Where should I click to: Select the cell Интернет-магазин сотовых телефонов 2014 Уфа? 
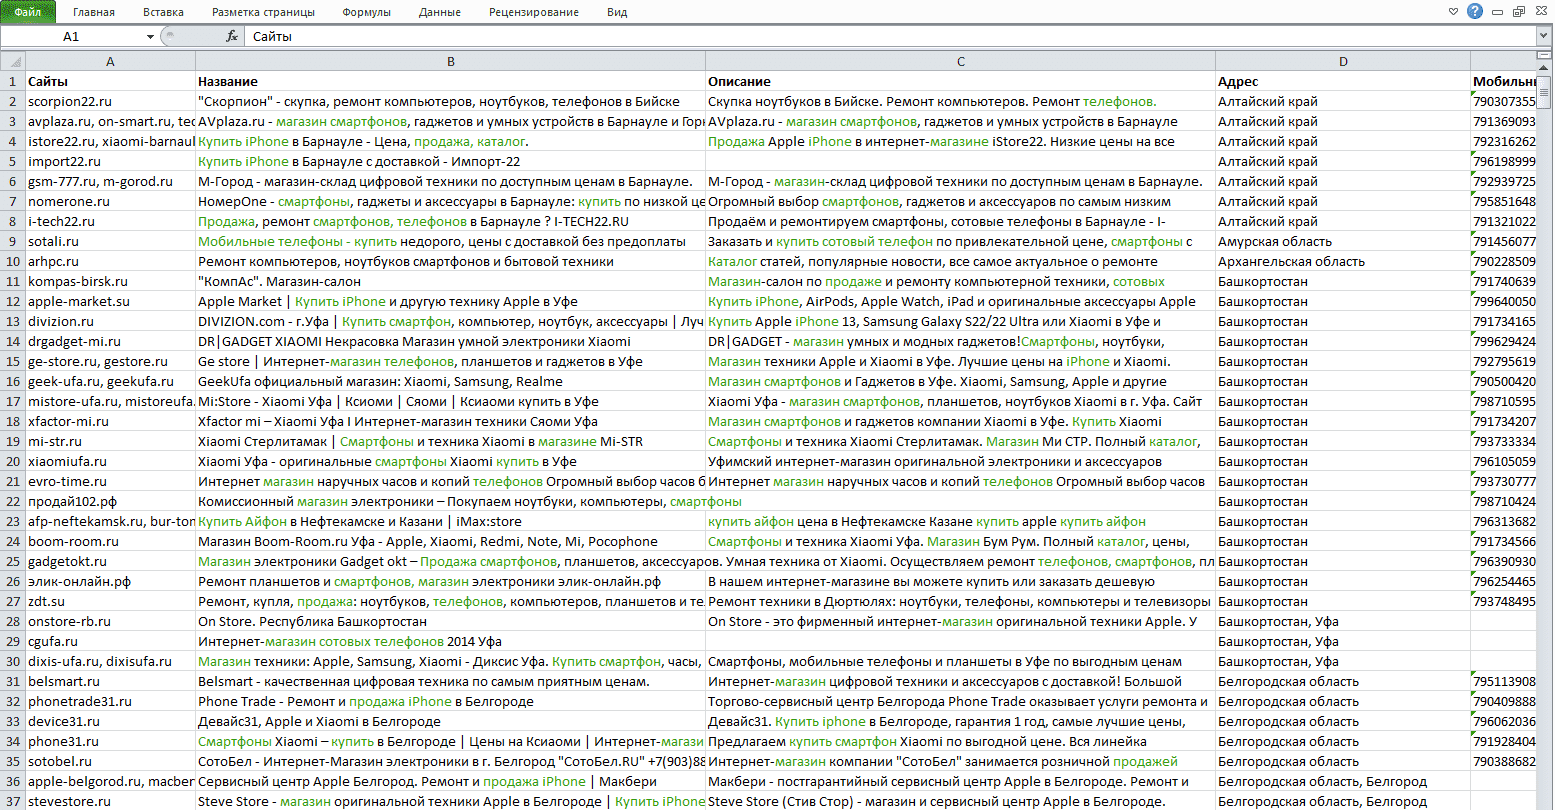[450, 641]
